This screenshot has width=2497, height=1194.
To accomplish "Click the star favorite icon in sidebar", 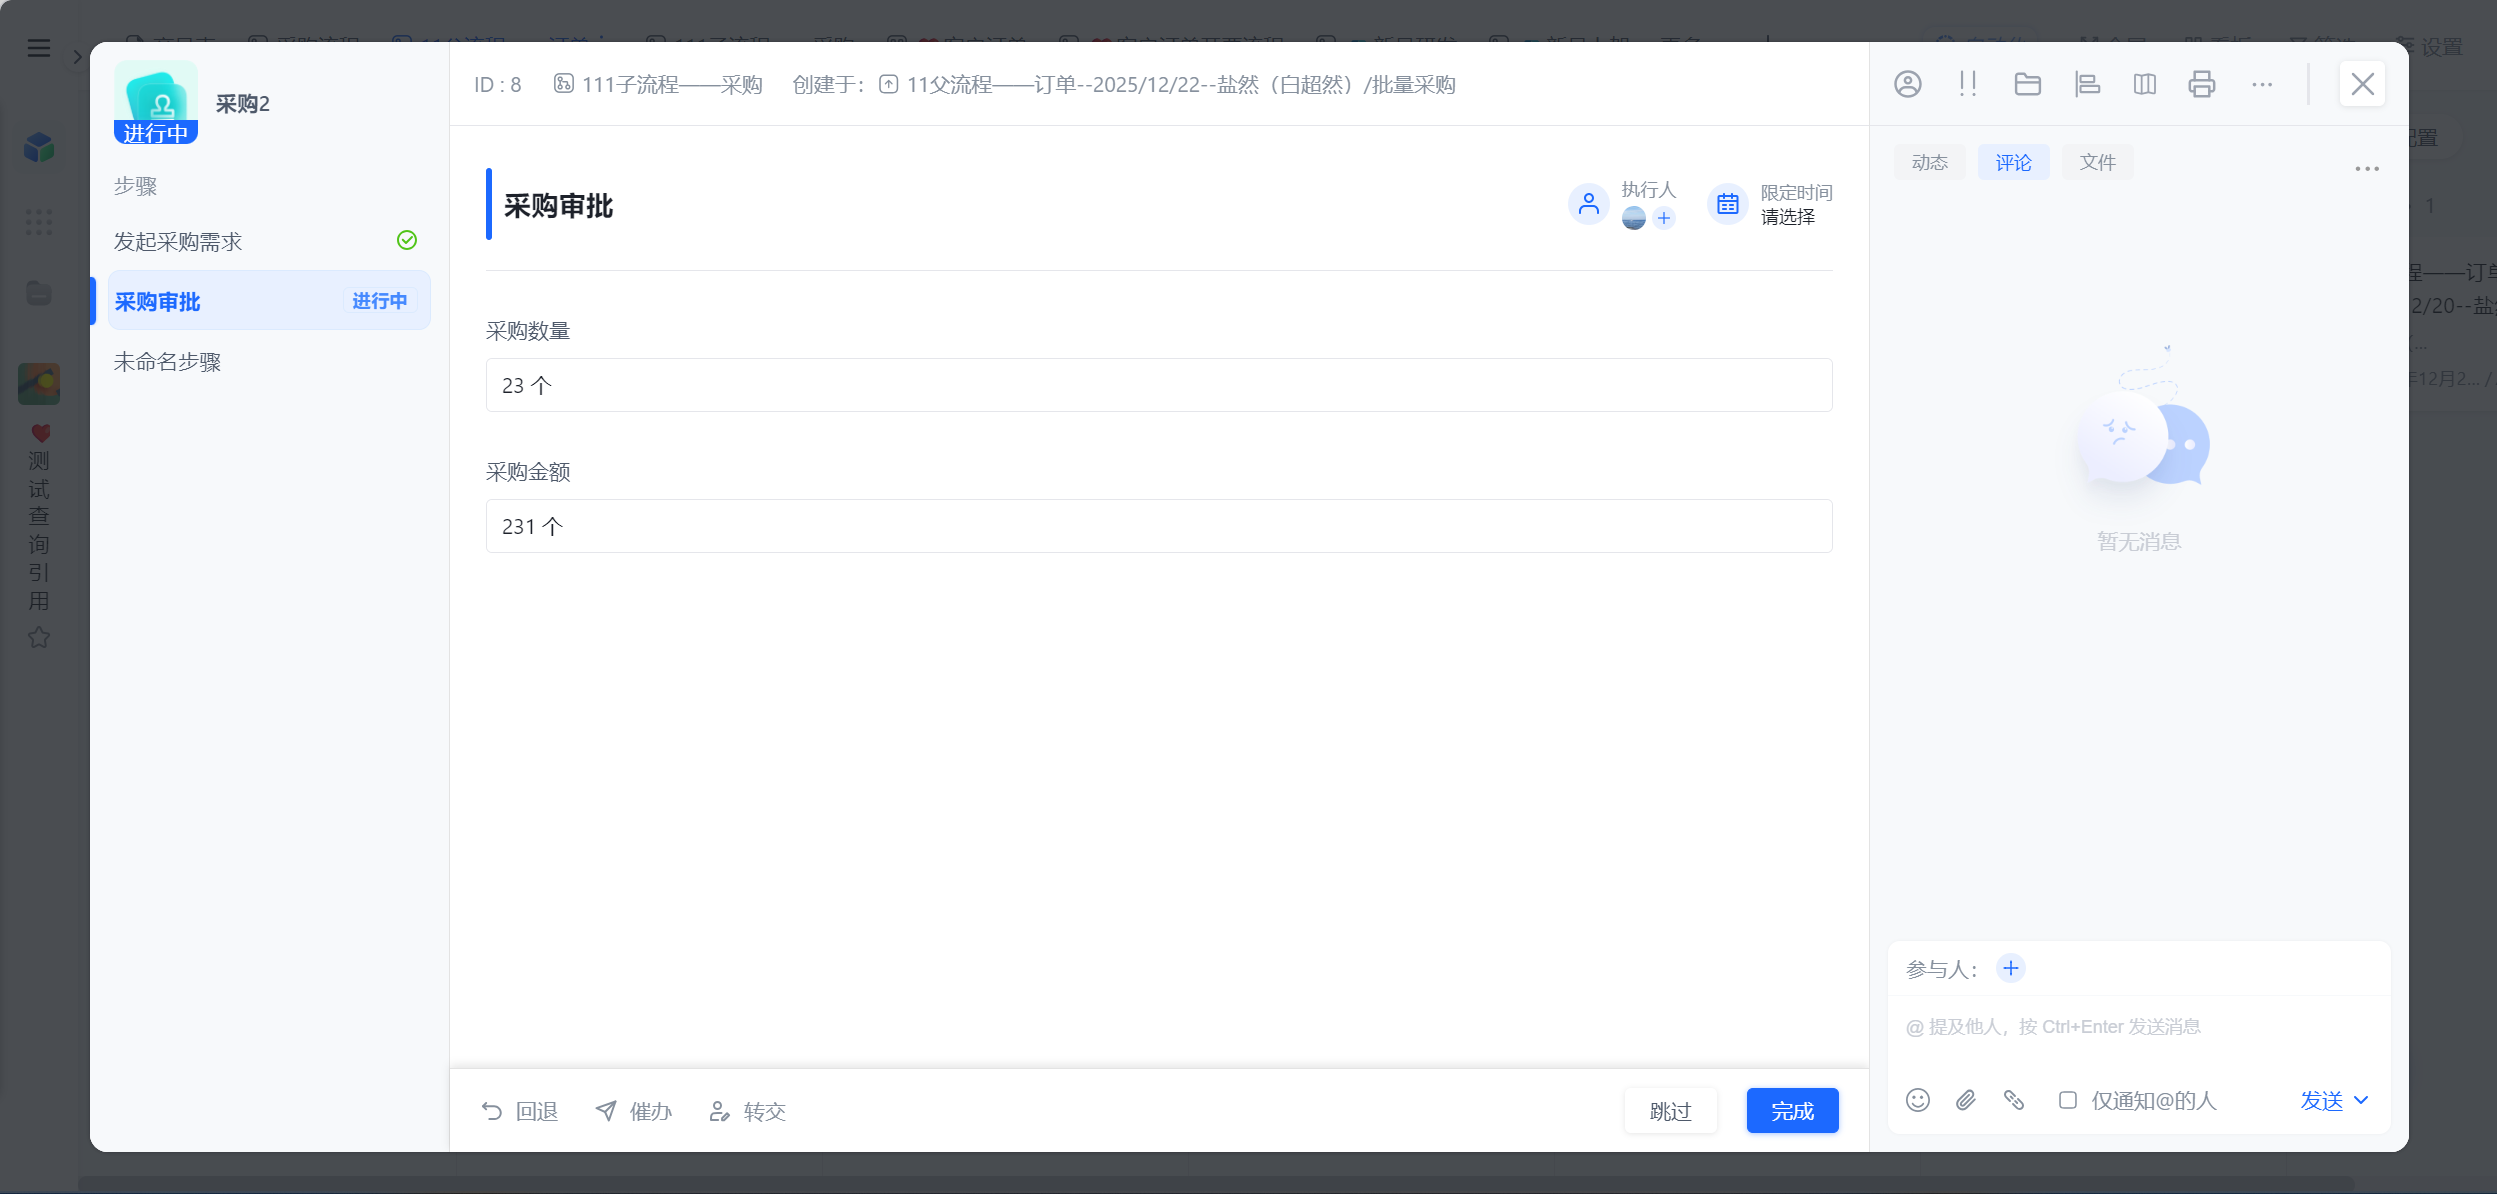I will click(x=39, y=637).
